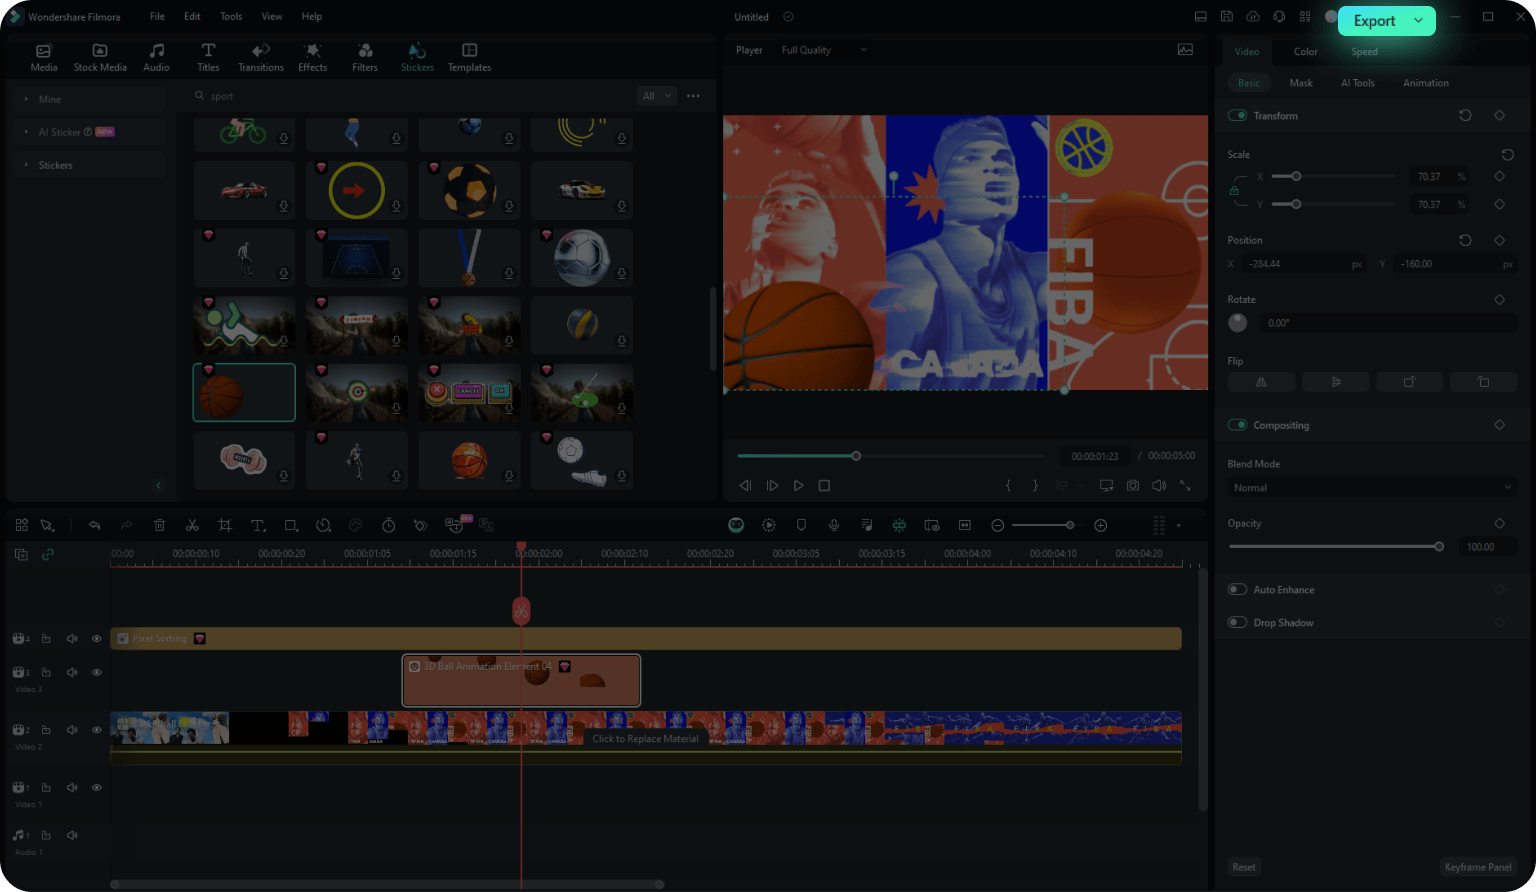Open the Full Quality dropdown in player

point(823,50)
